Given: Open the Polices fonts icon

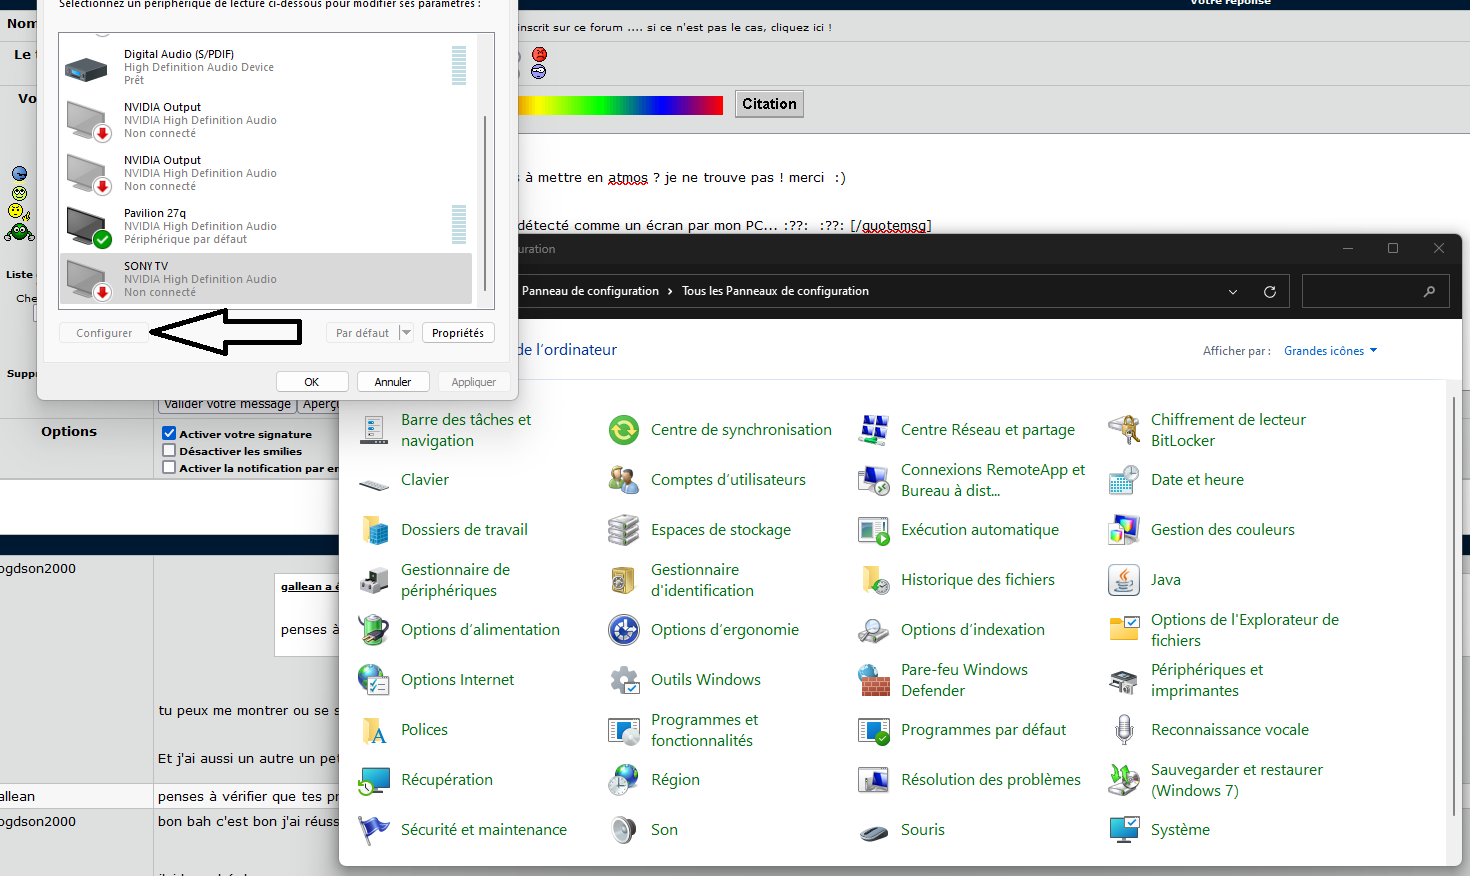Looking at the screenshot, I should (374, 730).
